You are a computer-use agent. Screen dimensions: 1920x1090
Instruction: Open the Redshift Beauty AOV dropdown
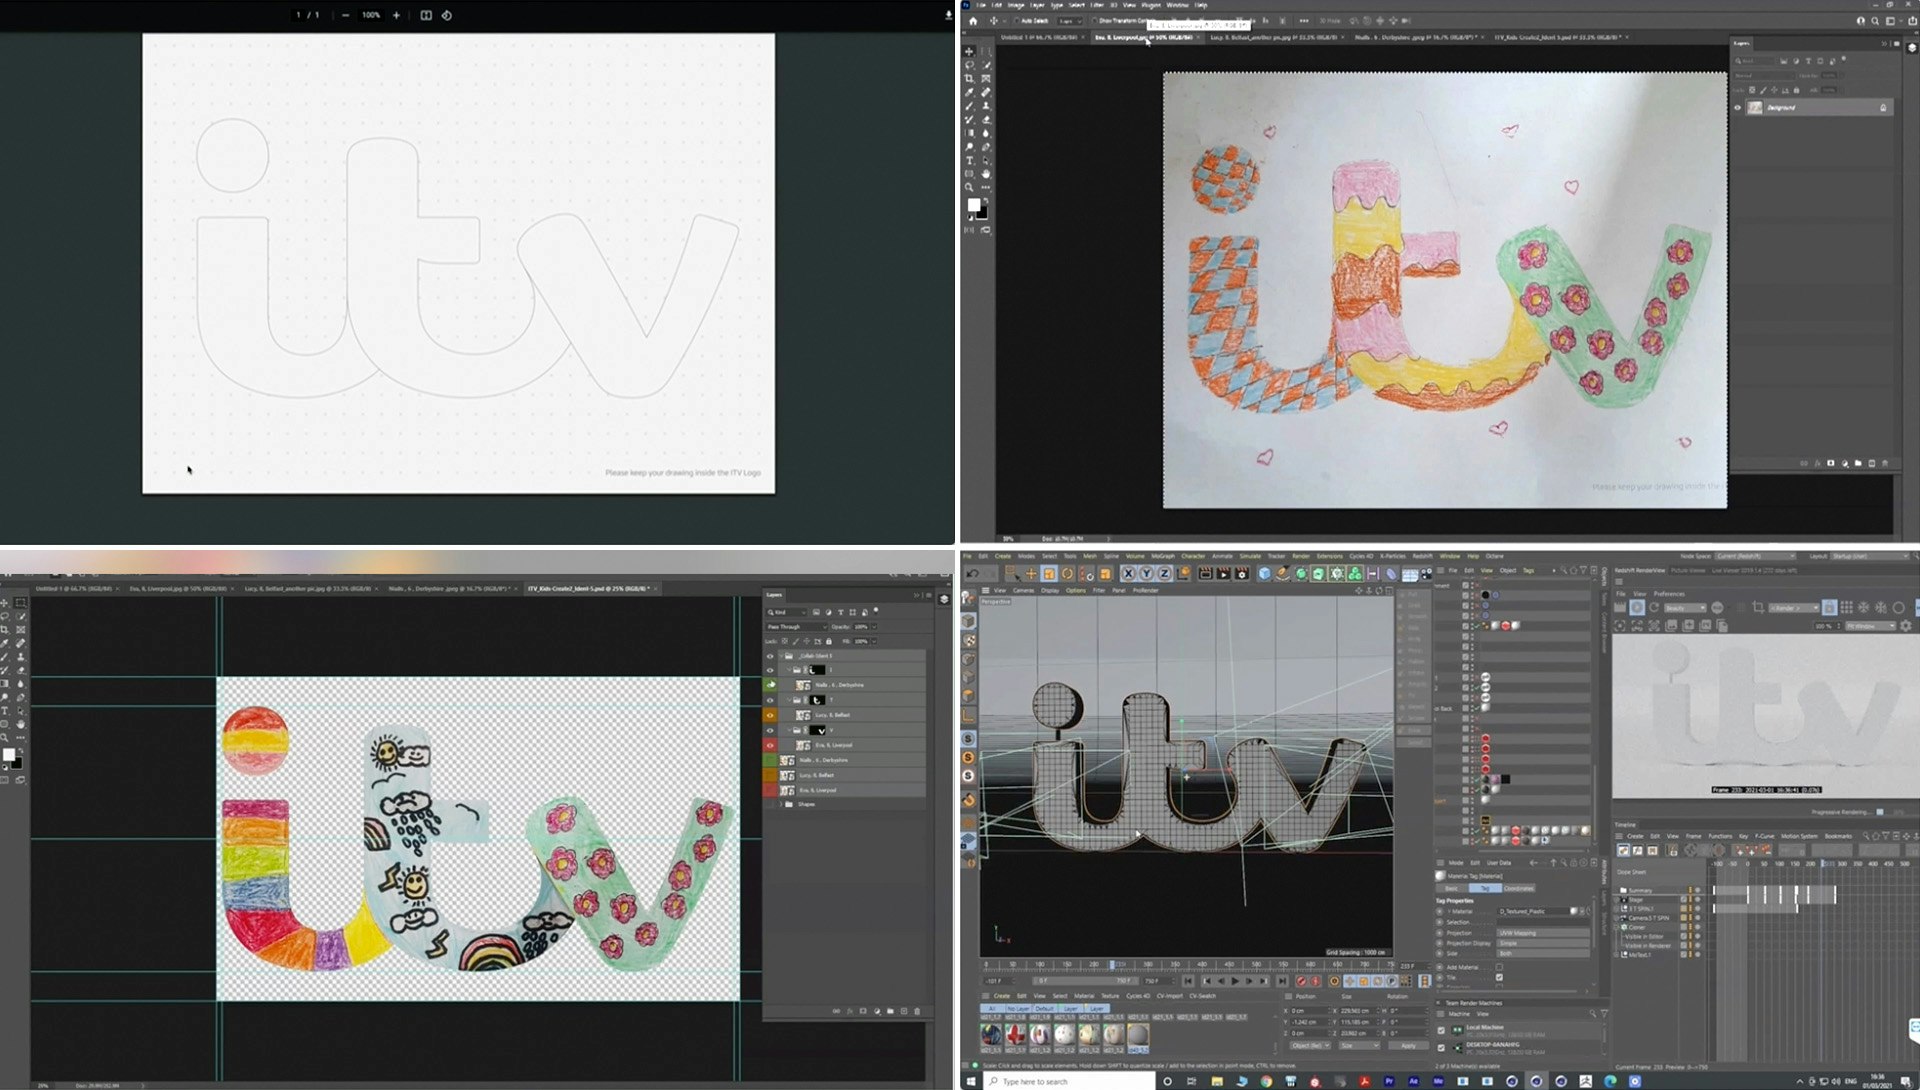[1685, 607]
